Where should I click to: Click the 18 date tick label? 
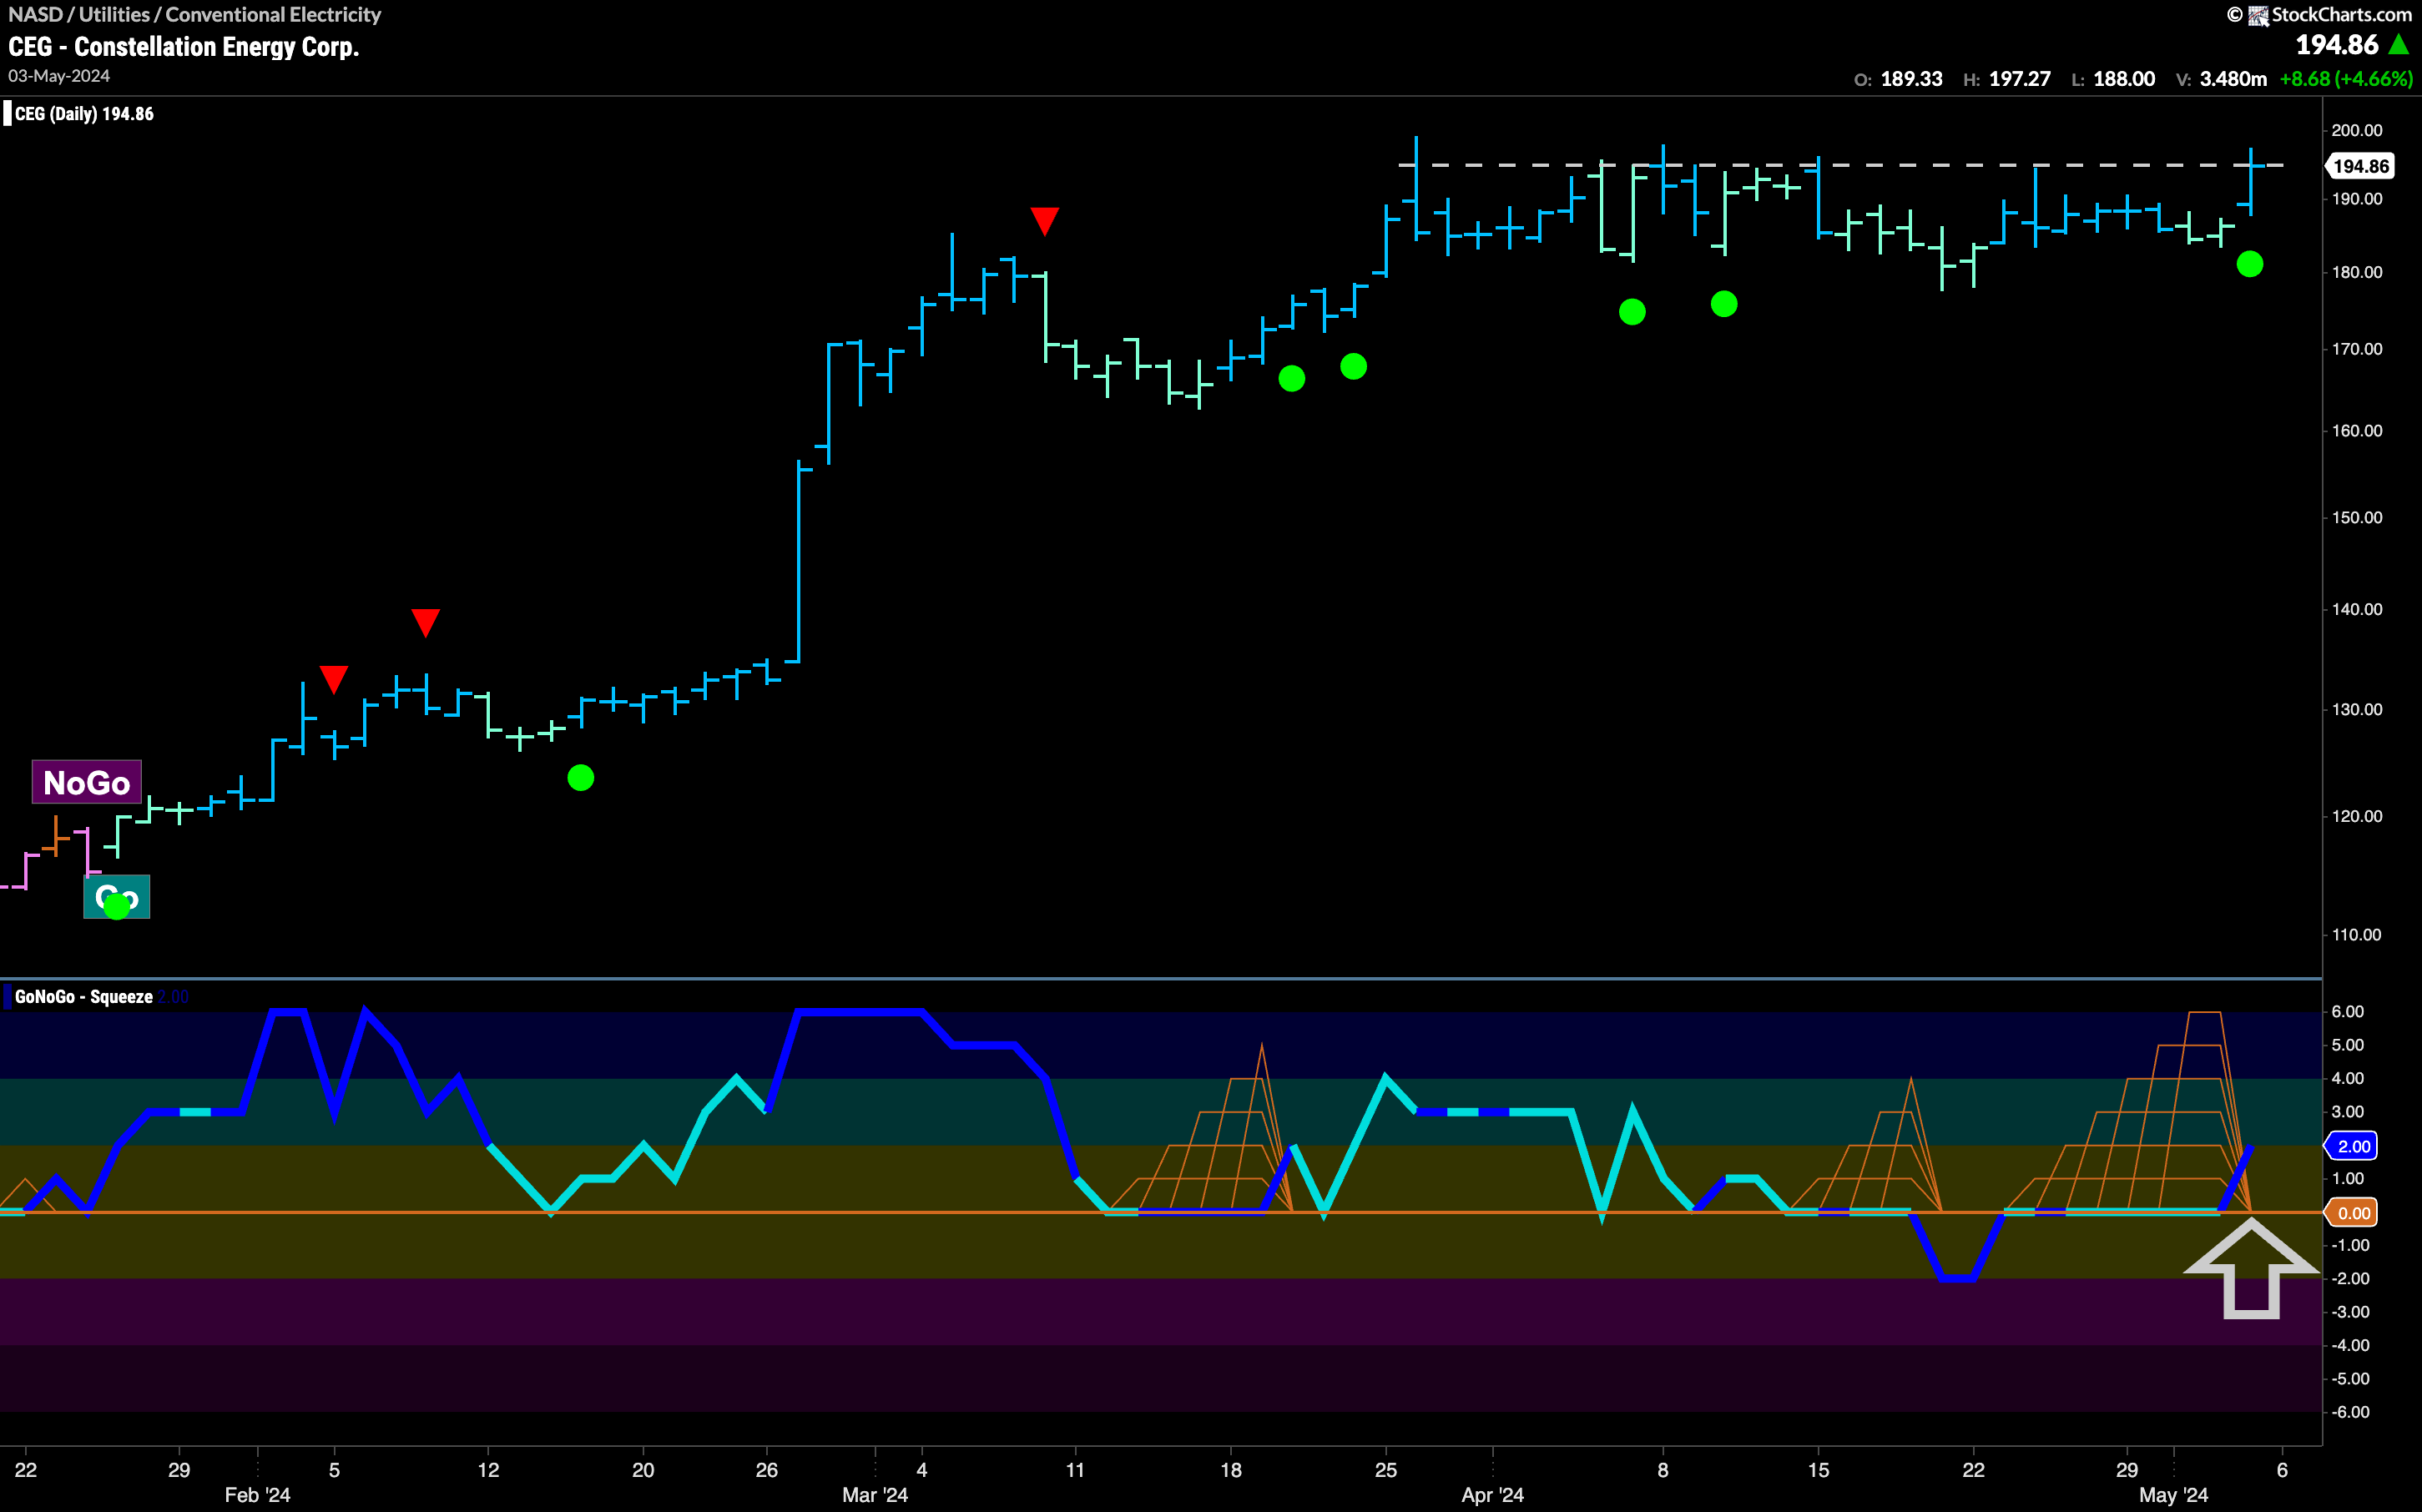click(x=1231, y=1470)
